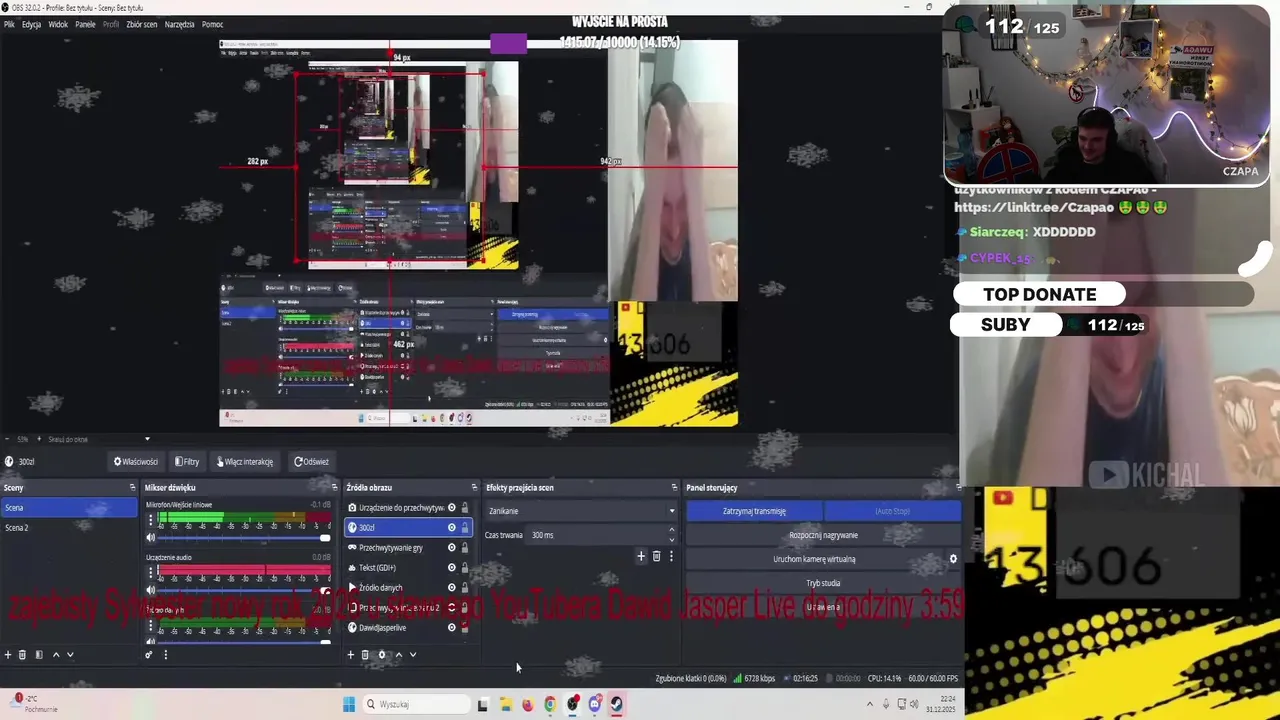Hide the Przechwytywanie gry source eye

coord(452,548)
